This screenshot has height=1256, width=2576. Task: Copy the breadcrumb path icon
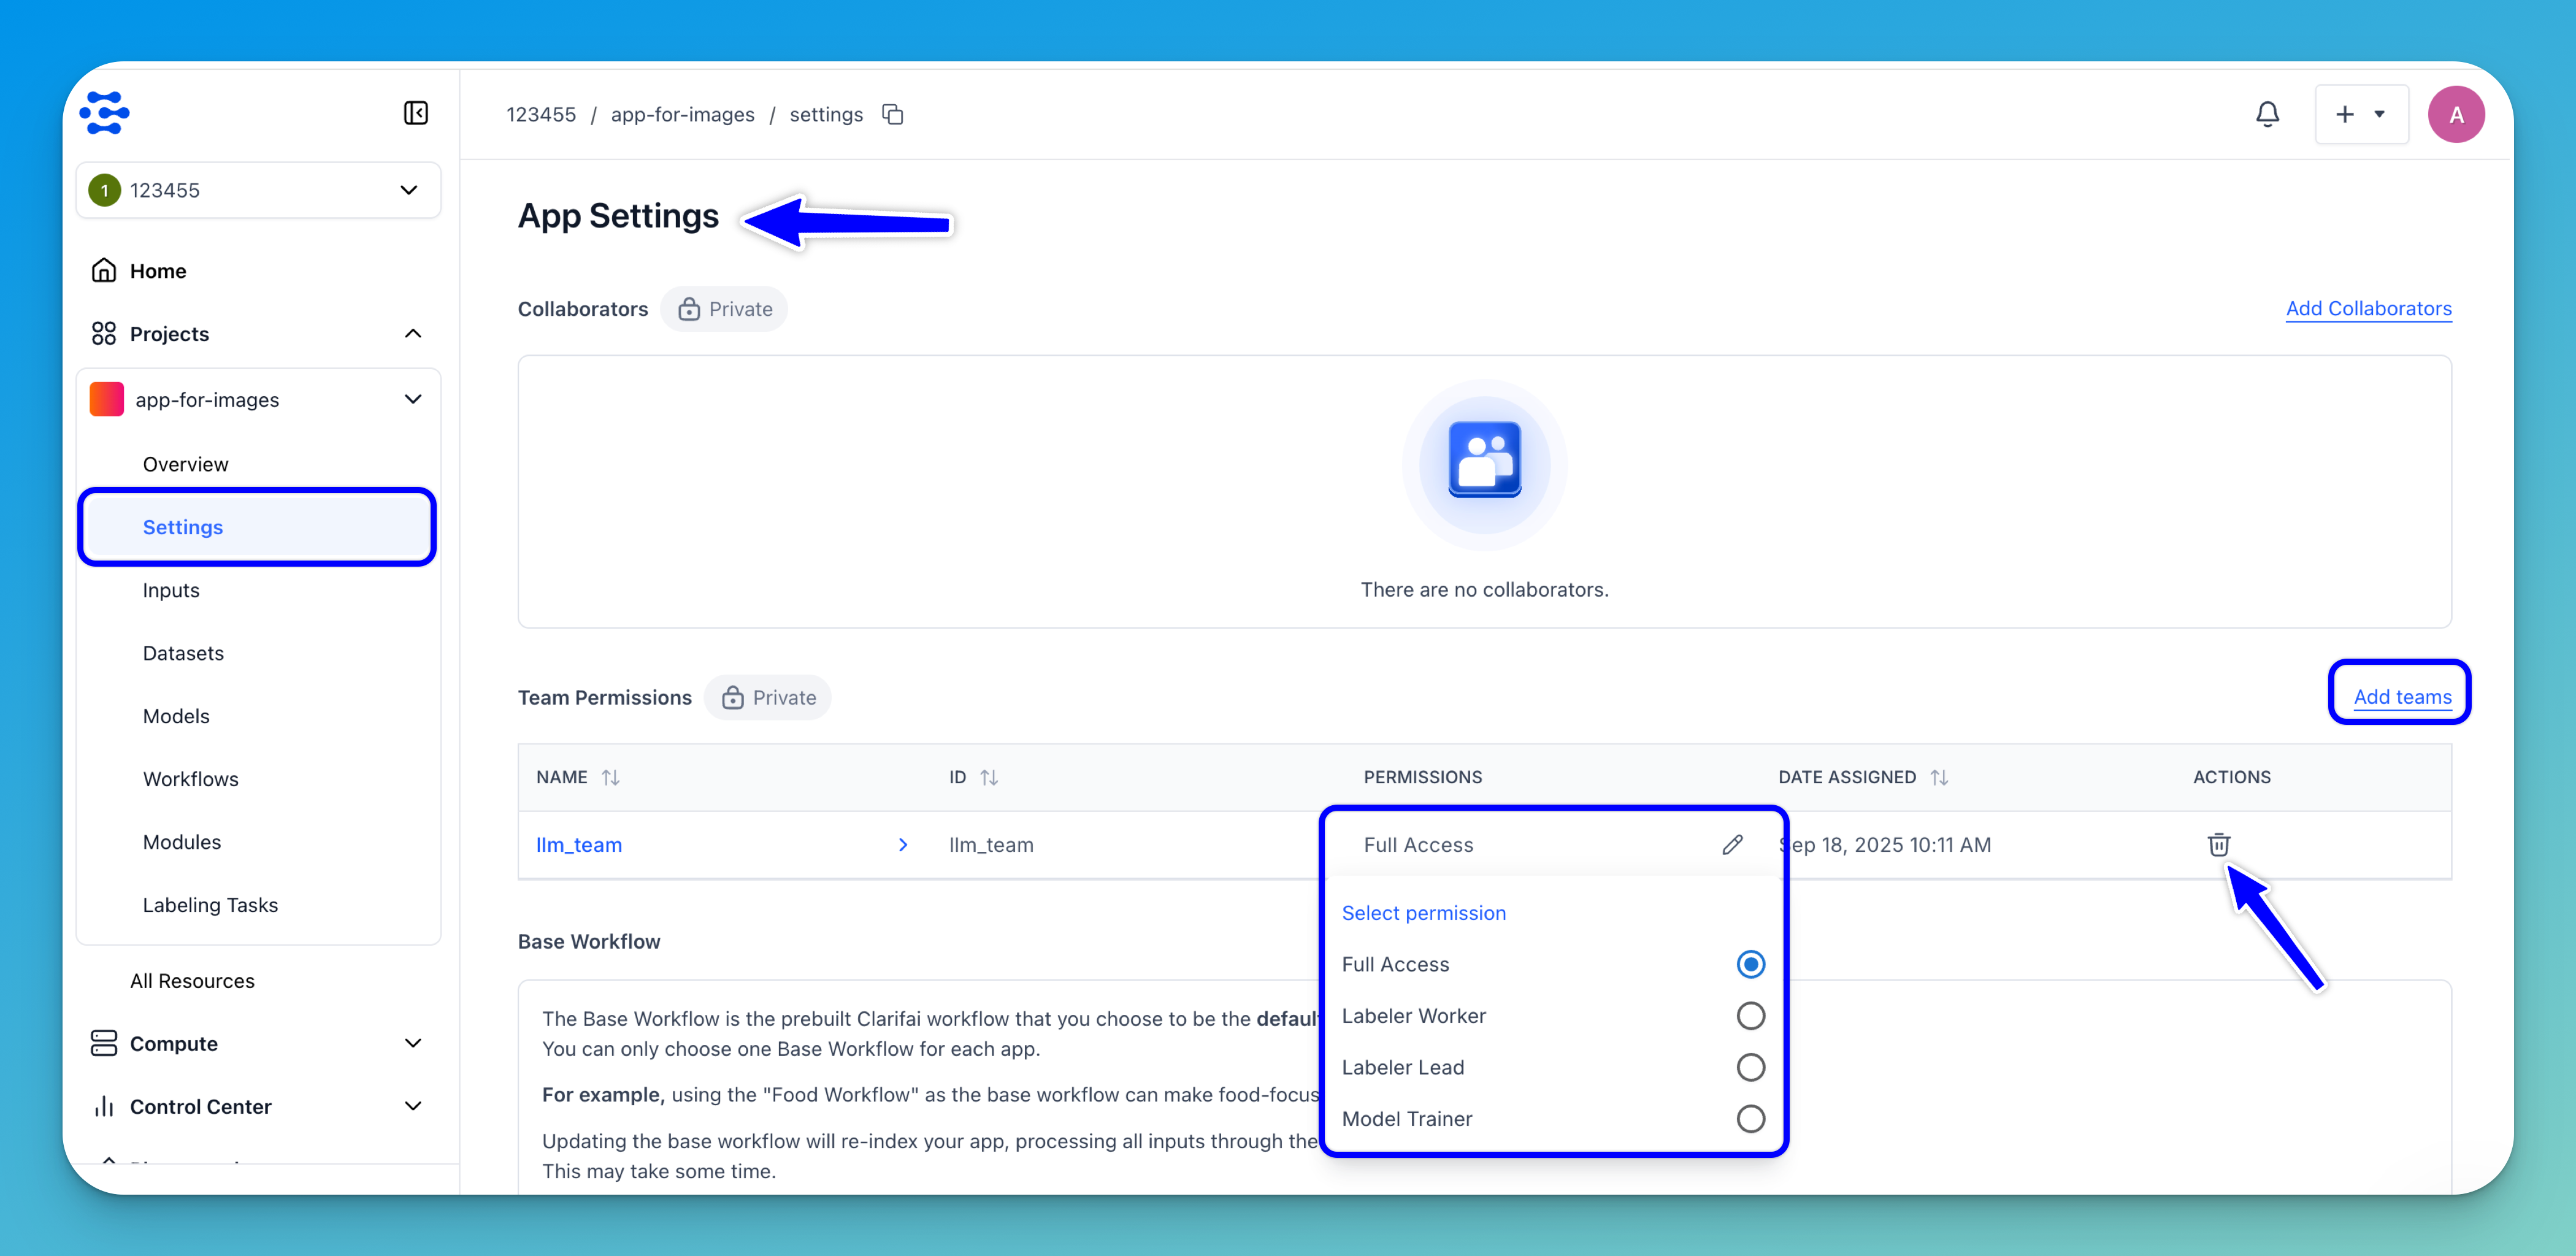click(x=892, y=114)
